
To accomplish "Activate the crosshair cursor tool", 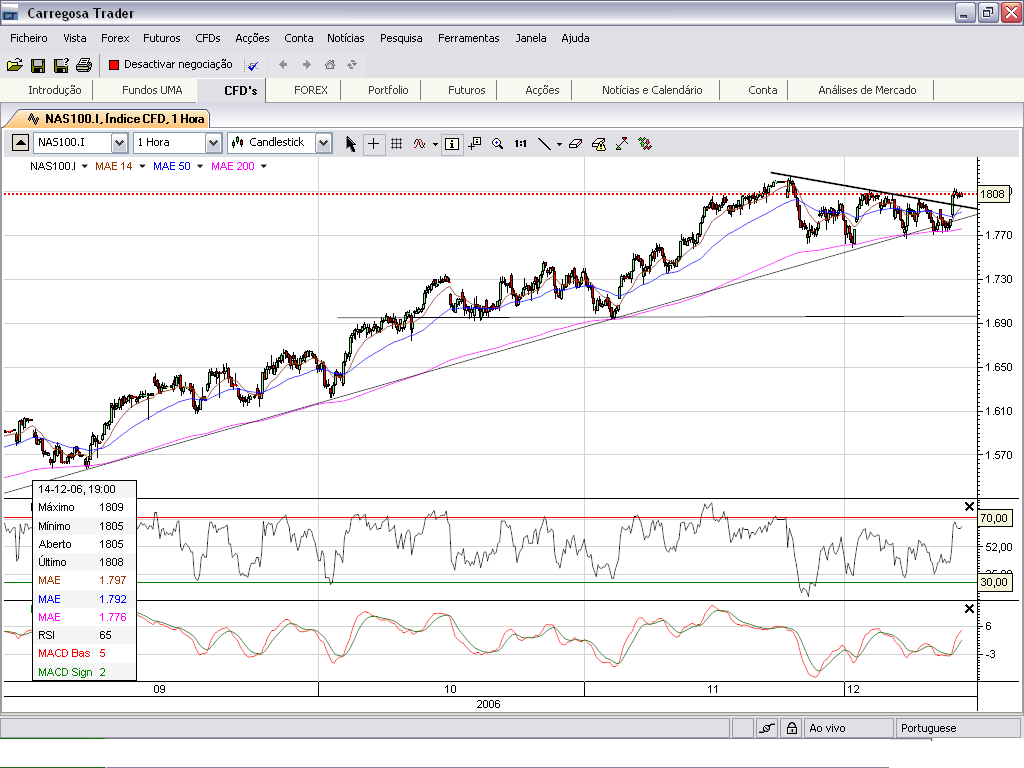I will pyautogui.click(x=373, y=143).
